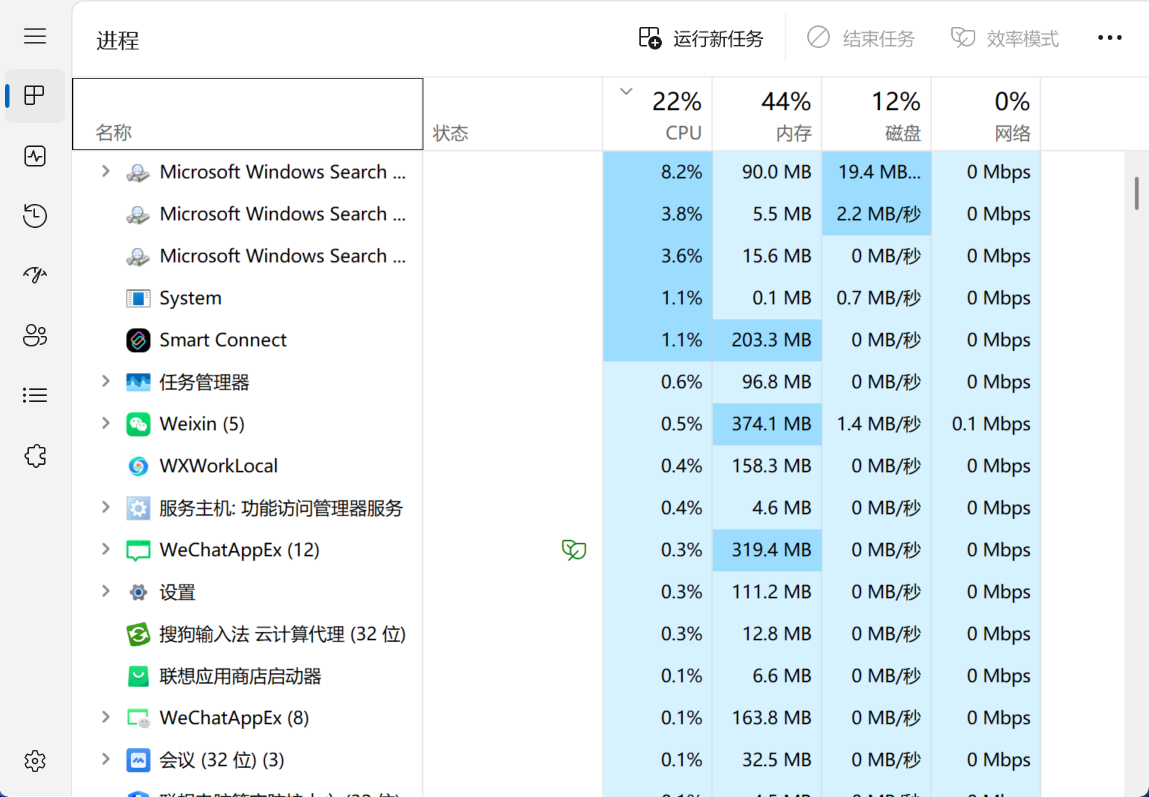This screenshot has width=1149, height=797.
Task: Expand the 设置 process group
Action: 106,591
